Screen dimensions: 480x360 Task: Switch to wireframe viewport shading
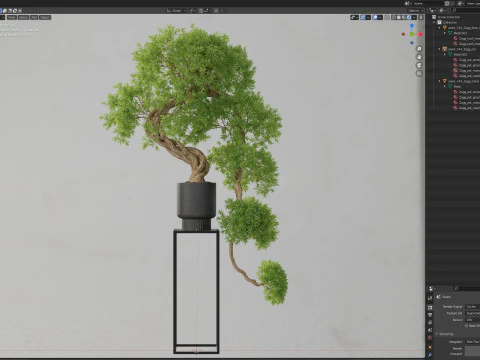pyautogui.click(x=394, y=17)
